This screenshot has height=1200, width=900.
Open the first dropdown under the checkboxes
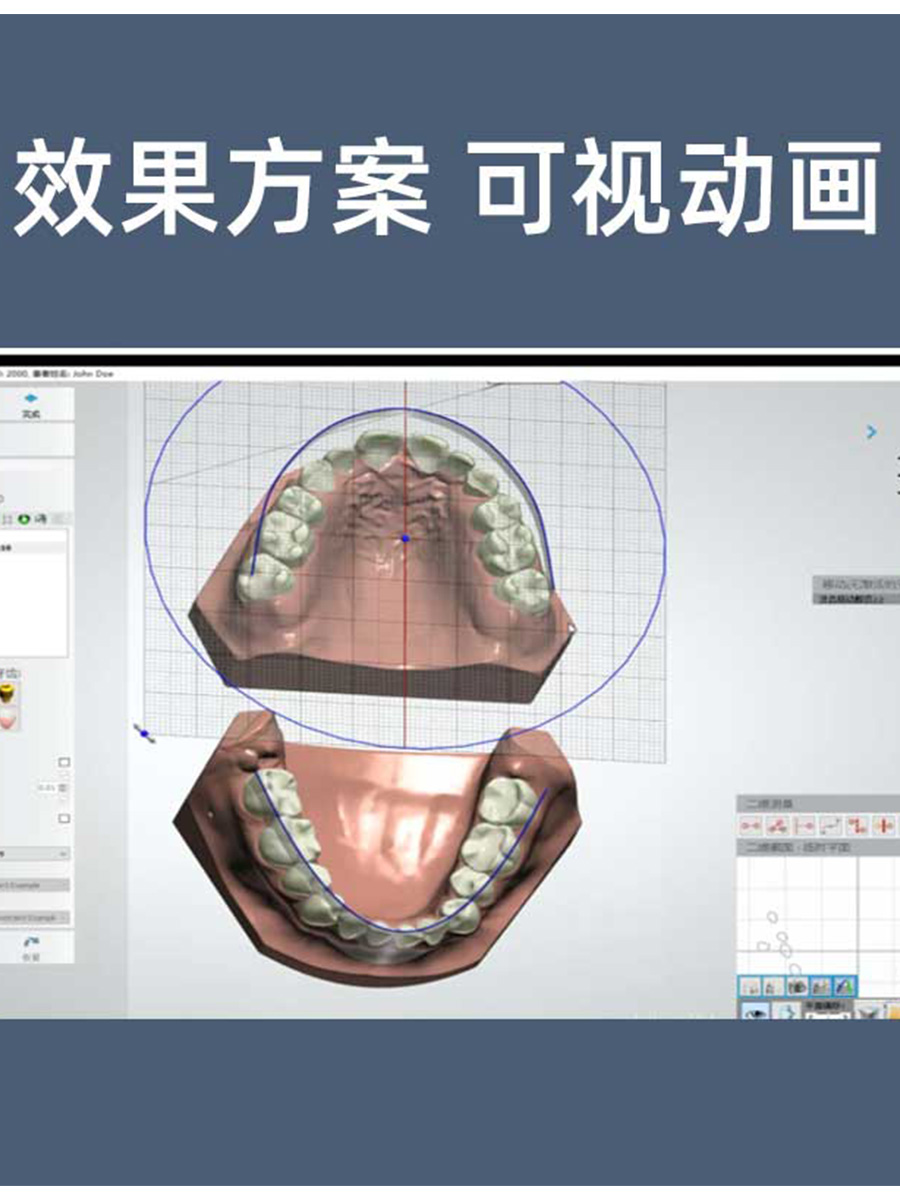pos(35,854)
